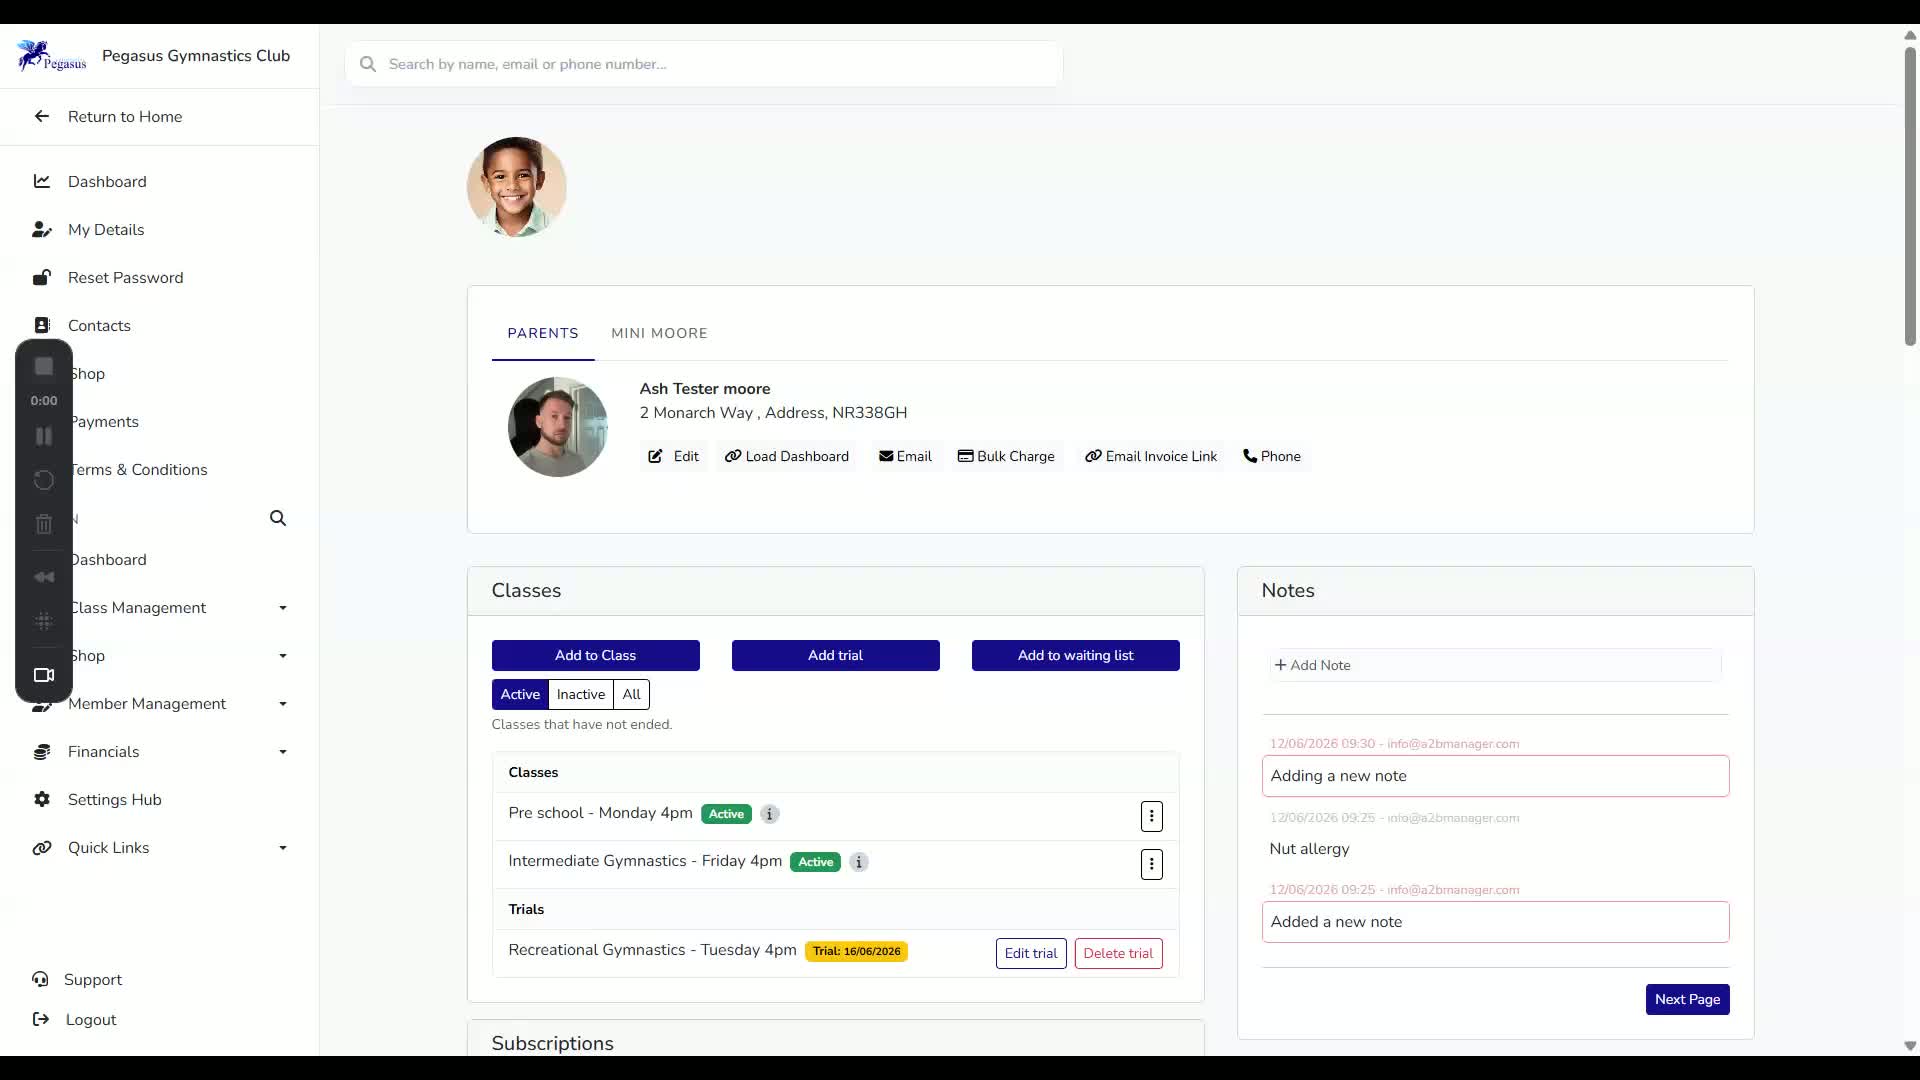The width and height of the screenshot is (1920, 1080).
Task: Pause the screen recorder
Action: [x=44, y=436]
